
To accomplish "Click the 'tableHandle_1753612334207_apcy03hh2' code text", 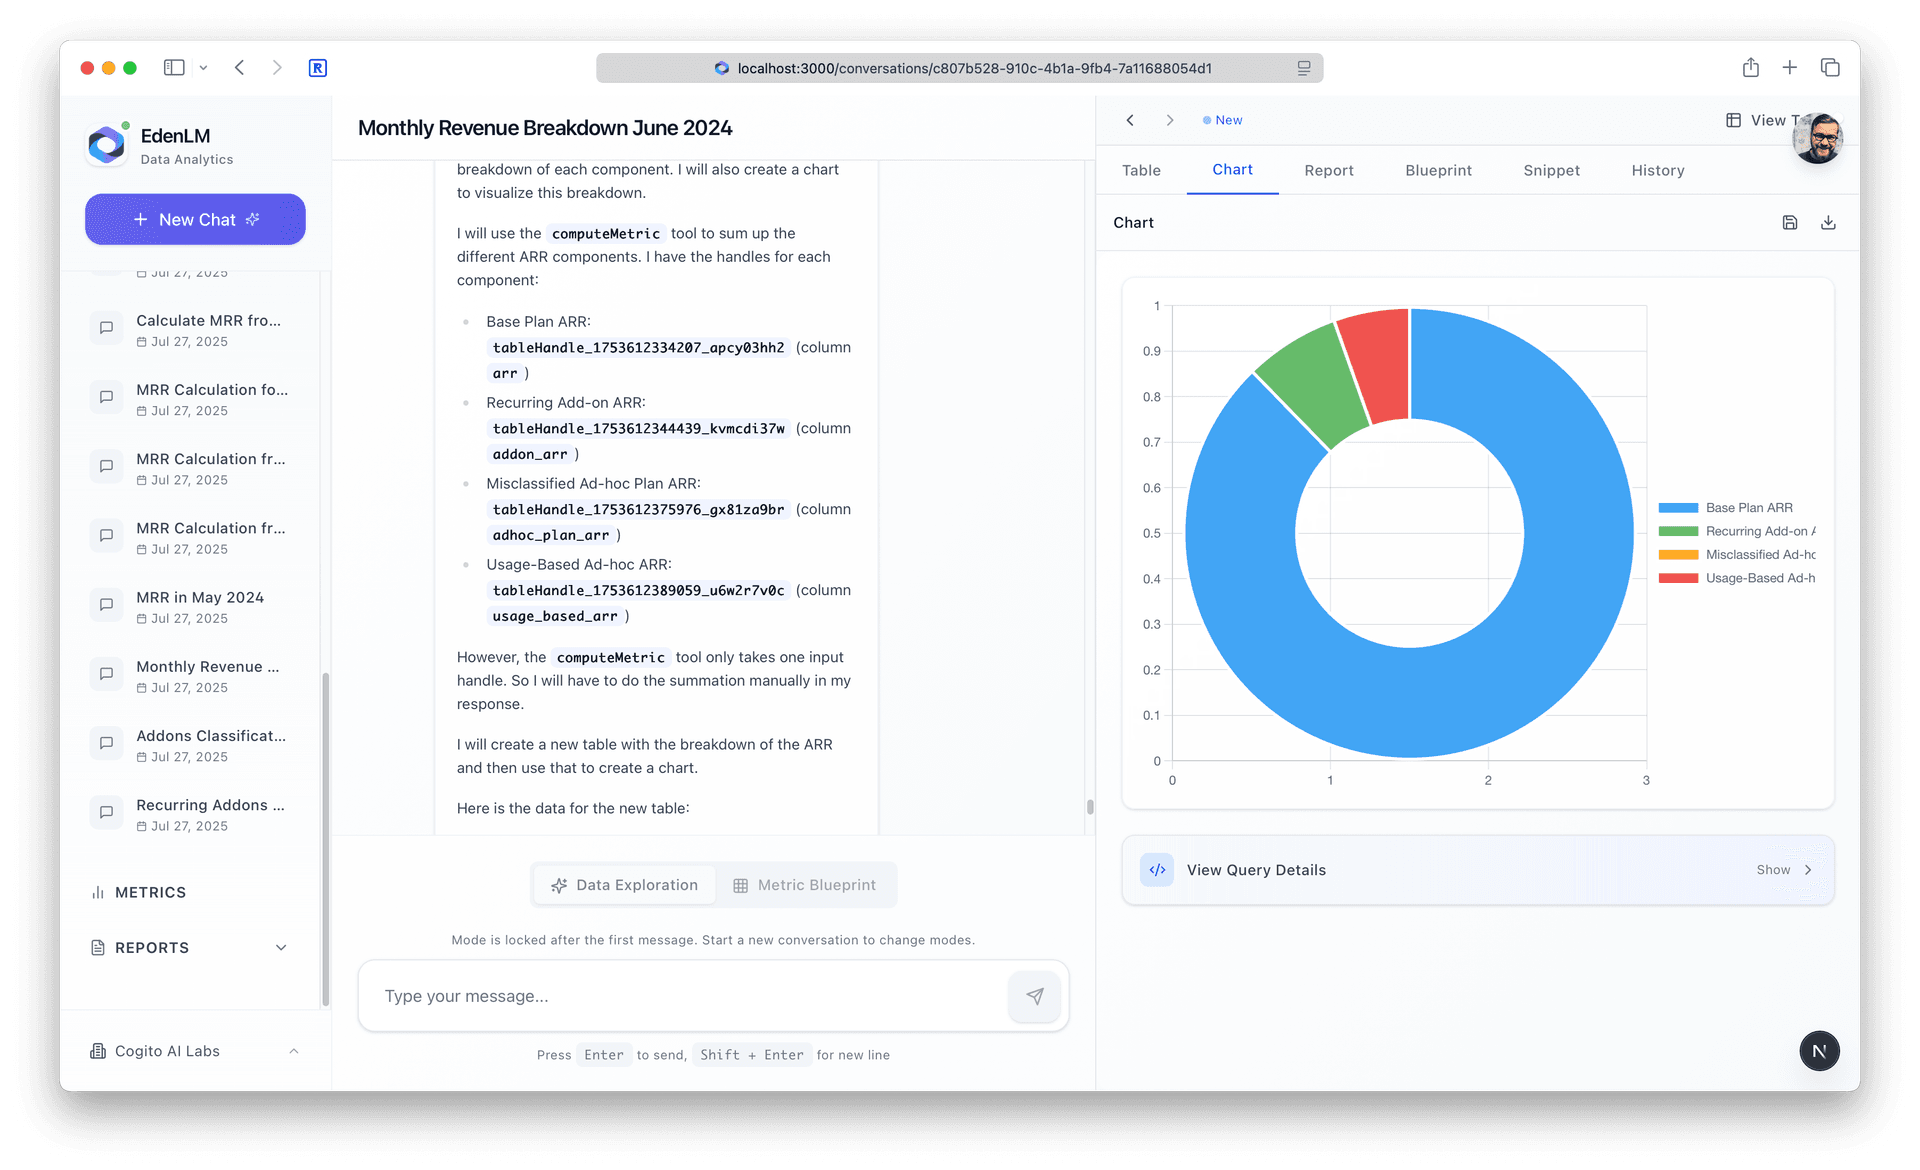I will 638,348.
